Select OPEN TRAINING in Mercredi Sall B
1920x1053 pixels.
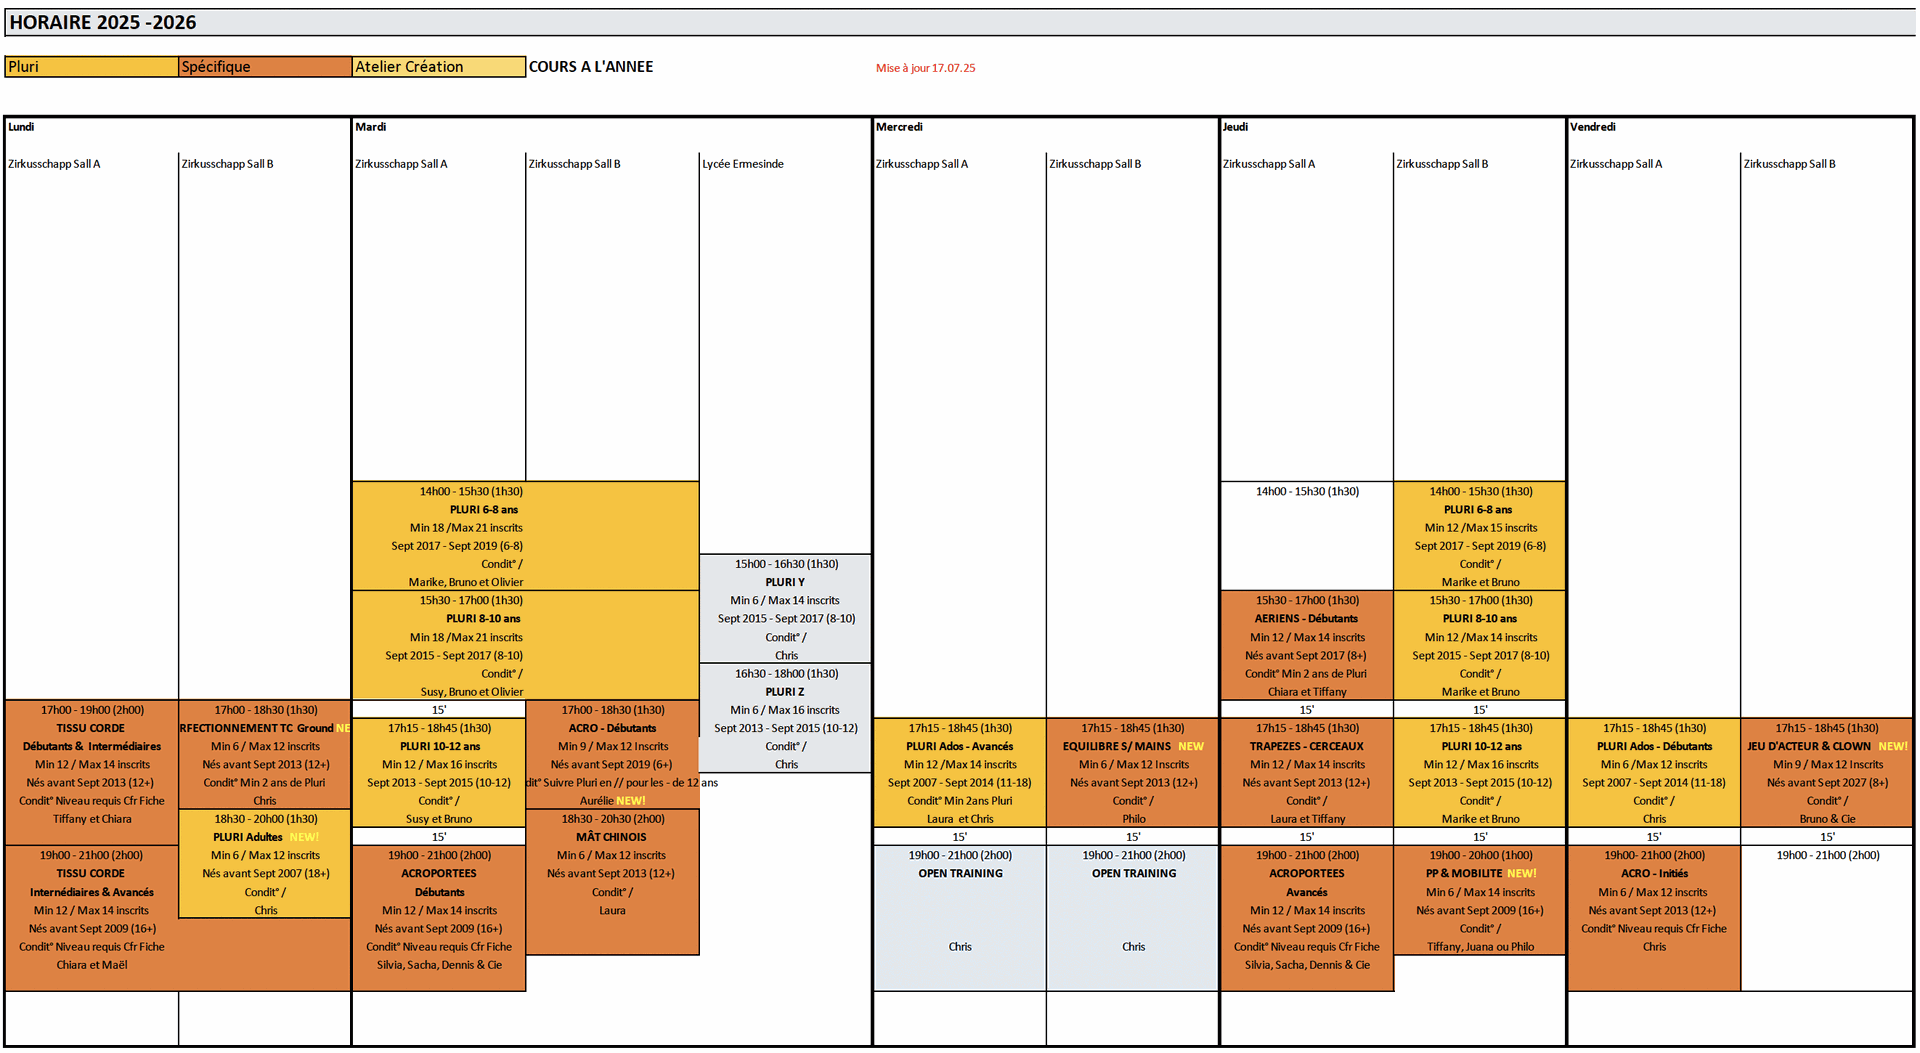[x=1133, y=874]
